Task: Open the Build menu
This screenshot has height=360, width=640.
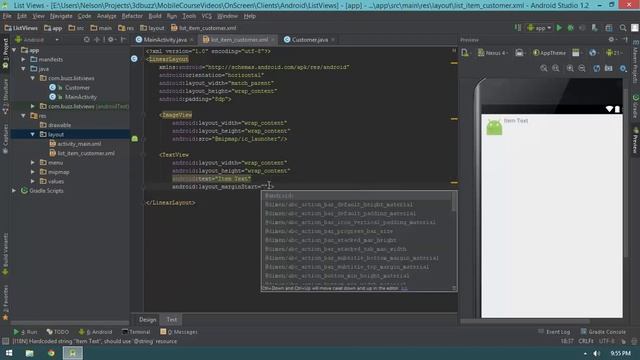Action: pos(155,16)
